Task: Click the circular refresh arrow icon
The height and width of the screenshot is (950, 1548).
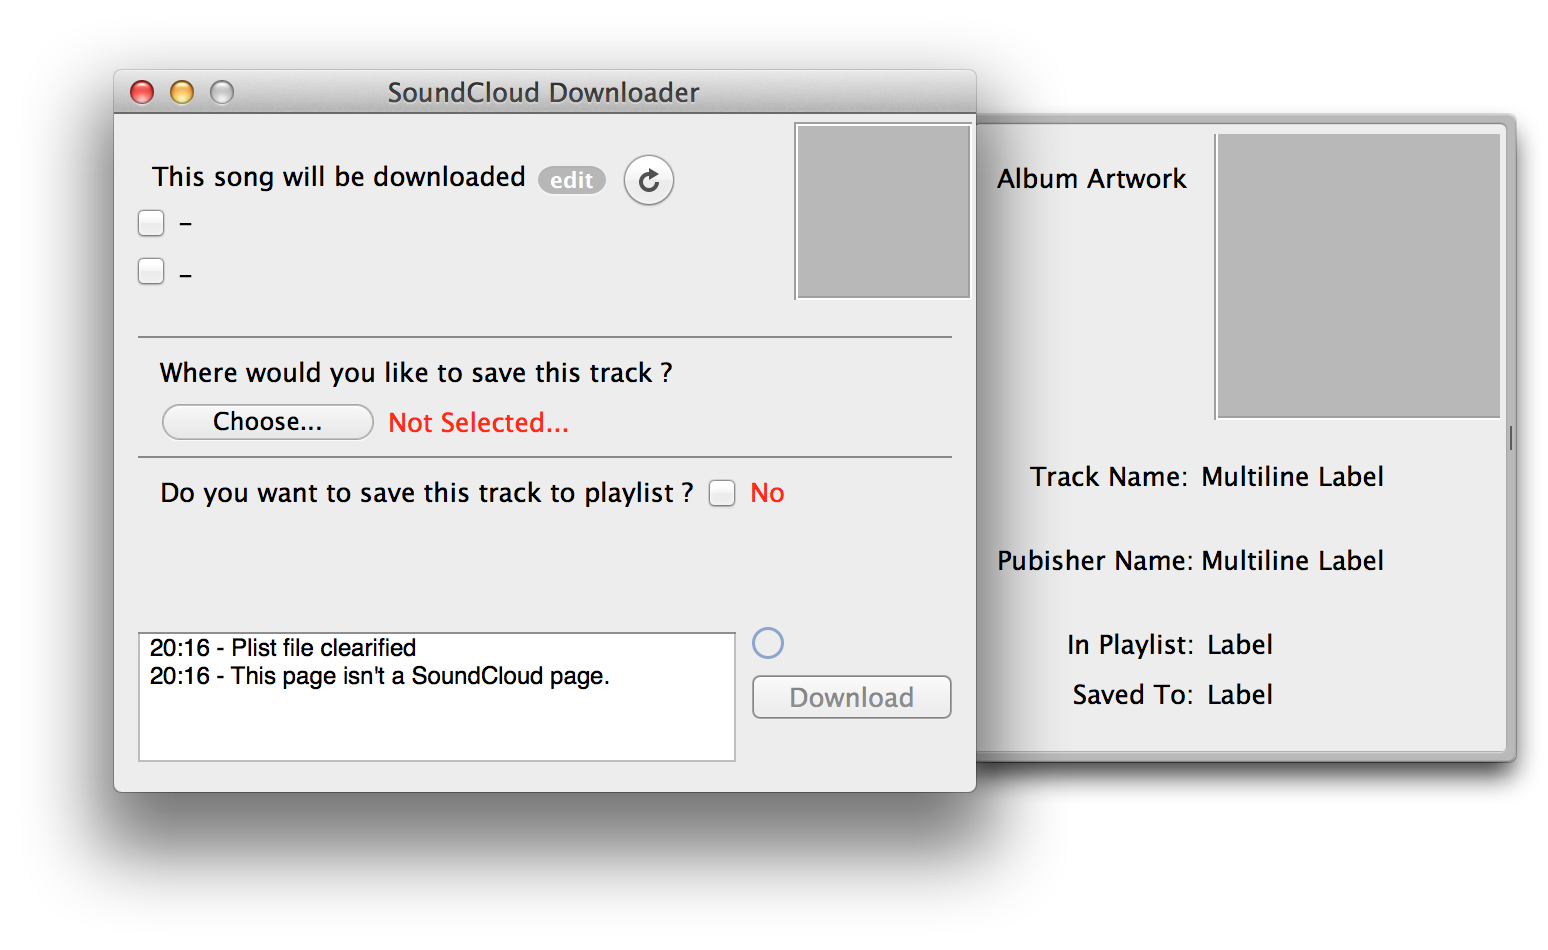Action: (x=648, y=181)
